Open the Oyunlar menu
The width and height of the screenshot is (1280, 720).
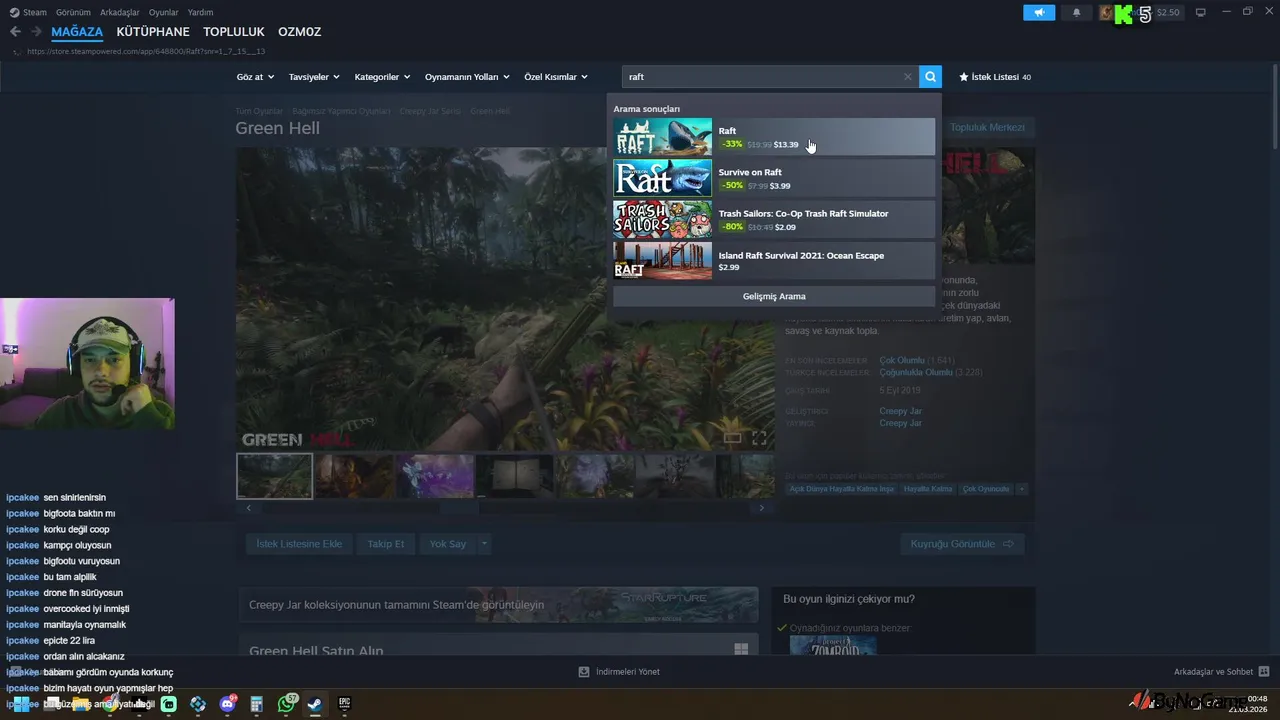coord(164,13)
